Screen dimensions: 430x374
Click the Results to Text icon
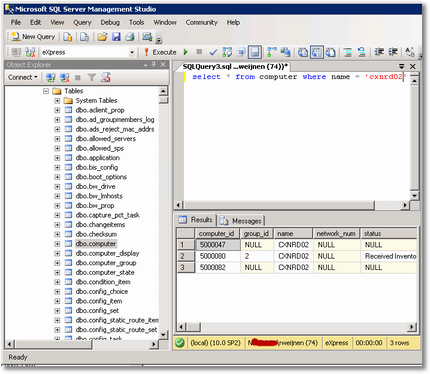[303, 52]
